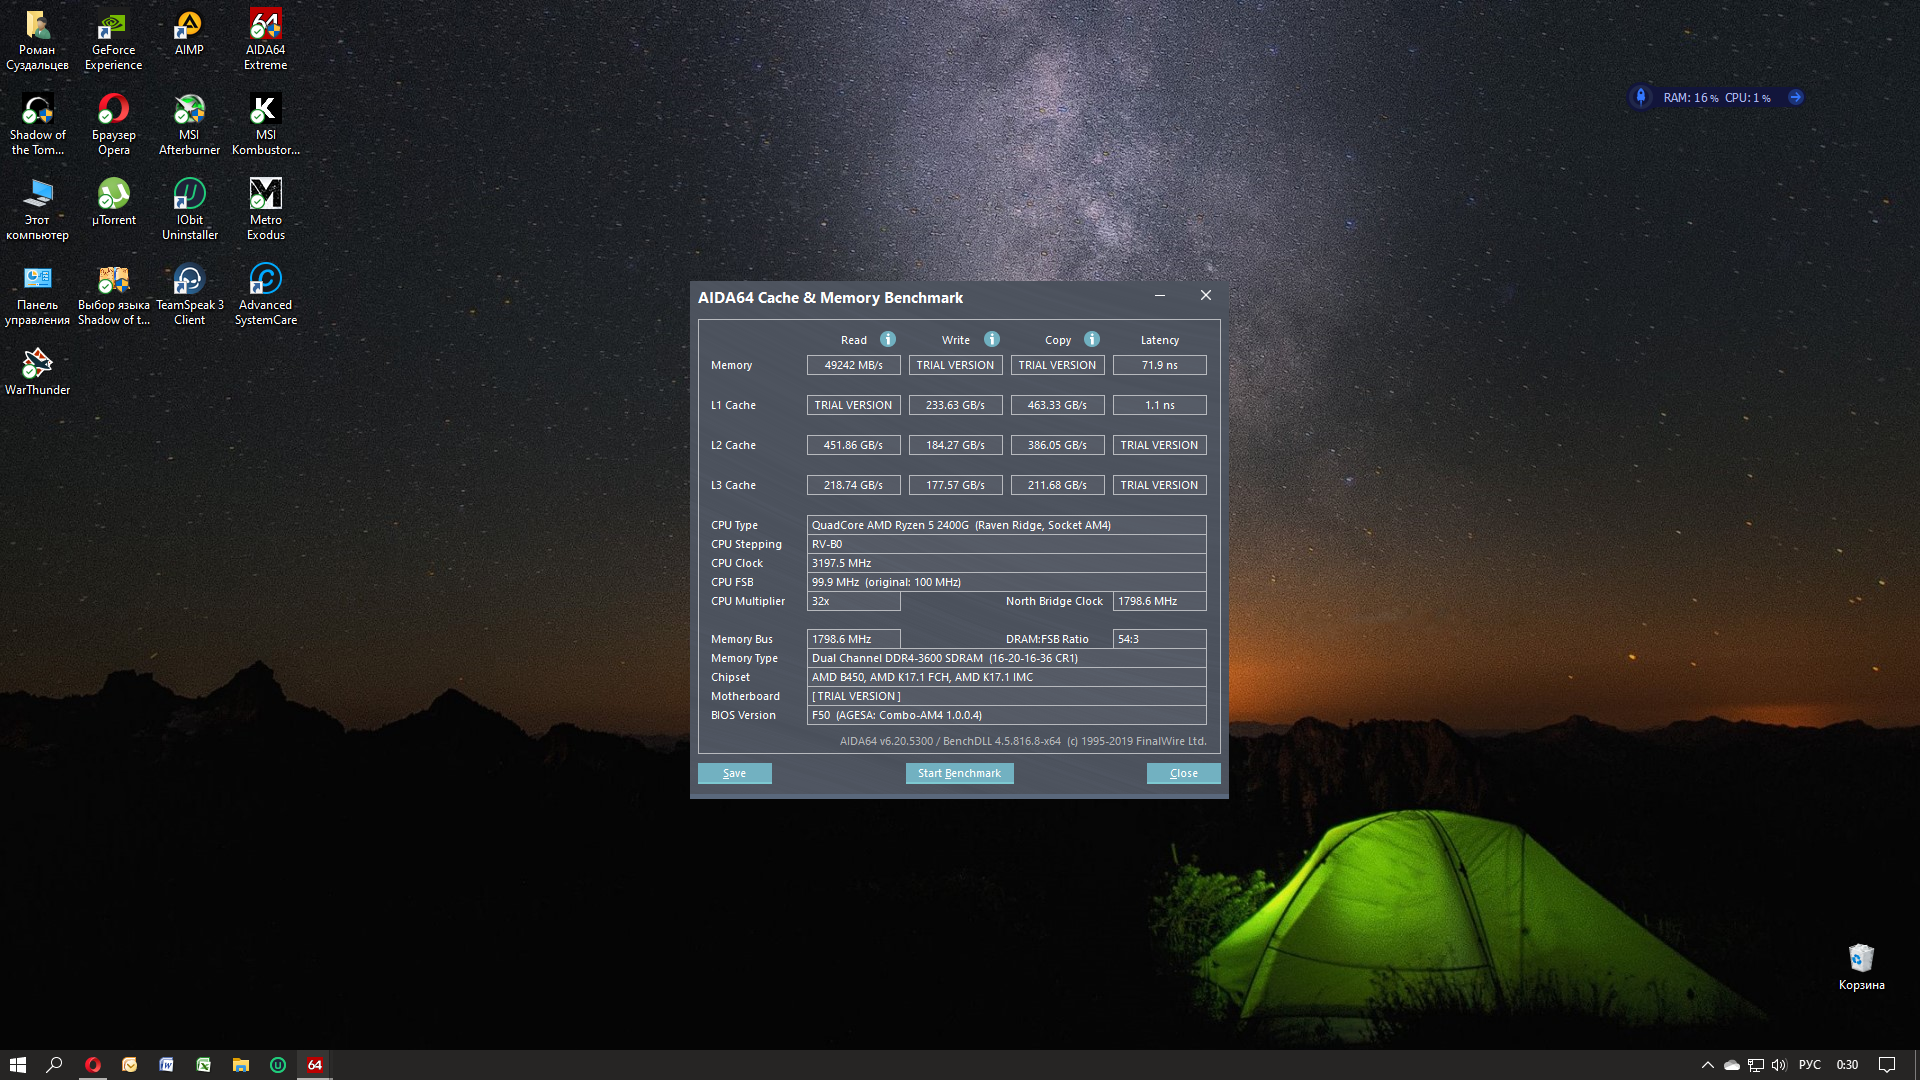Select the Metro Exodus desktop icon
This screenshot has height=1080, width=1920.
coord(265,208)
